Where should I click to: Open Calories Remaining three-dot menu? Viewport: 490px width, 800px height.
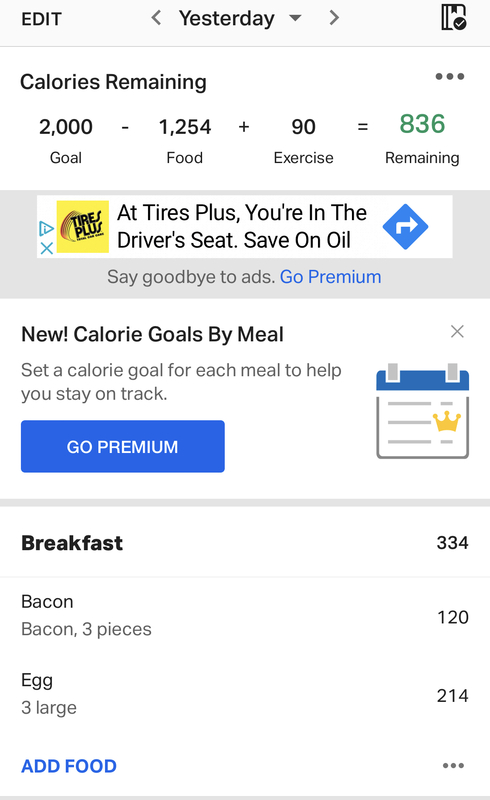click(450, 77)
